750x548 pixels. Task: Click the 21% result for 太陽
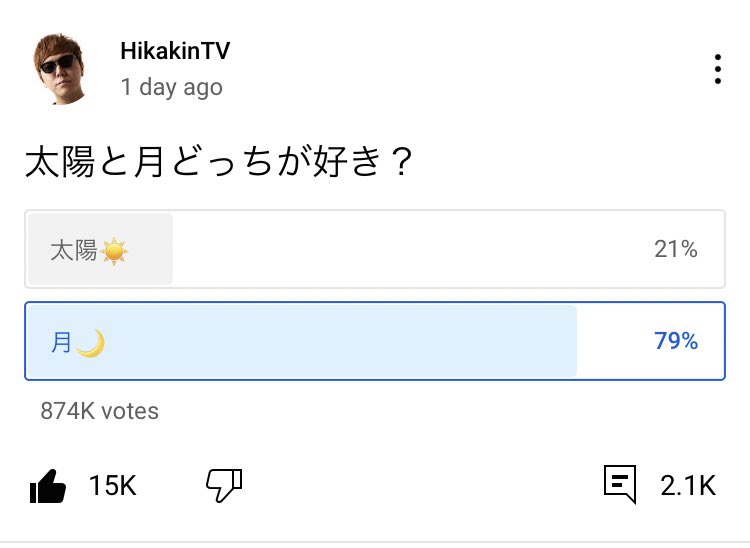[676, 250]
